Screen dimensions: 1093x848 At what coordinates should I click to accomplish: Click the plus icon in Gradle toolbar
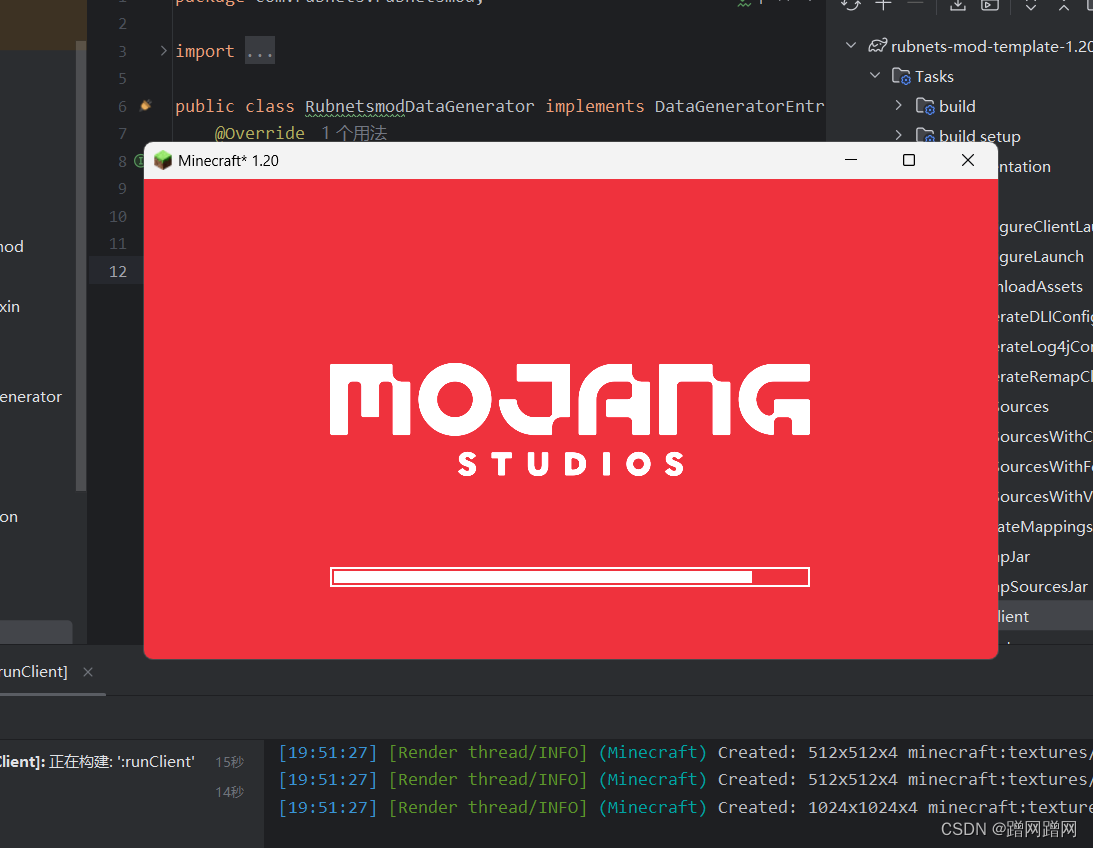click(x=883, y=5)
